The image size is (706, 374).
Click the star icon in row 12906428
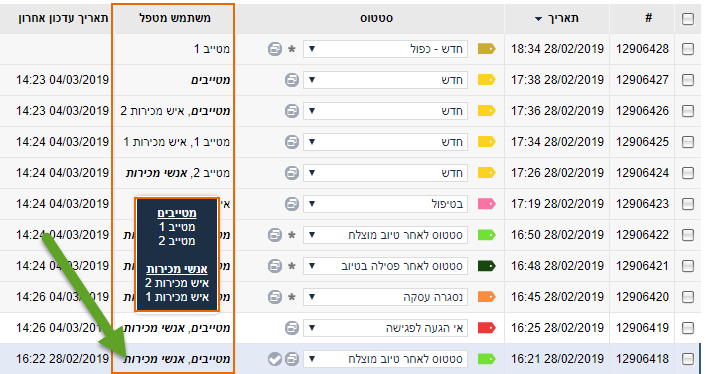point(292,49)
